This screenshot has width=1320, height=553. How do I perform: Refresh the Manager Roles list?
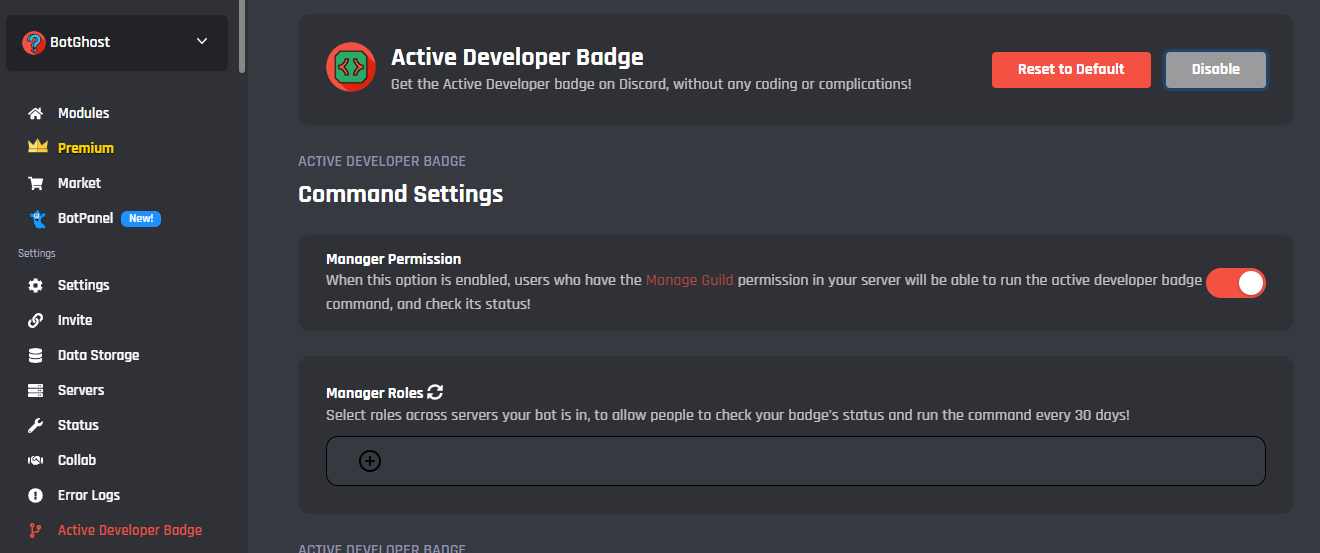click(x=435, y=392)
